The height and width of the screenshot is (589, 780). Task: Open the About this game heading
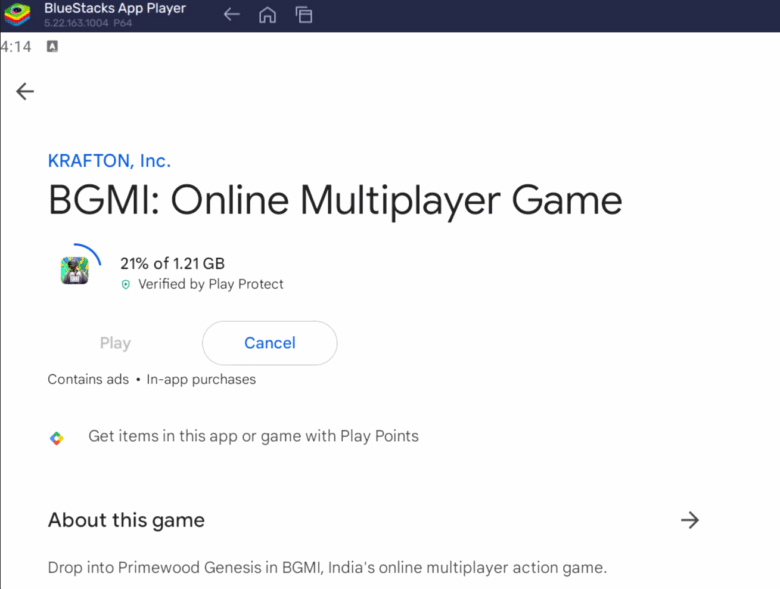tap(126, 520)
